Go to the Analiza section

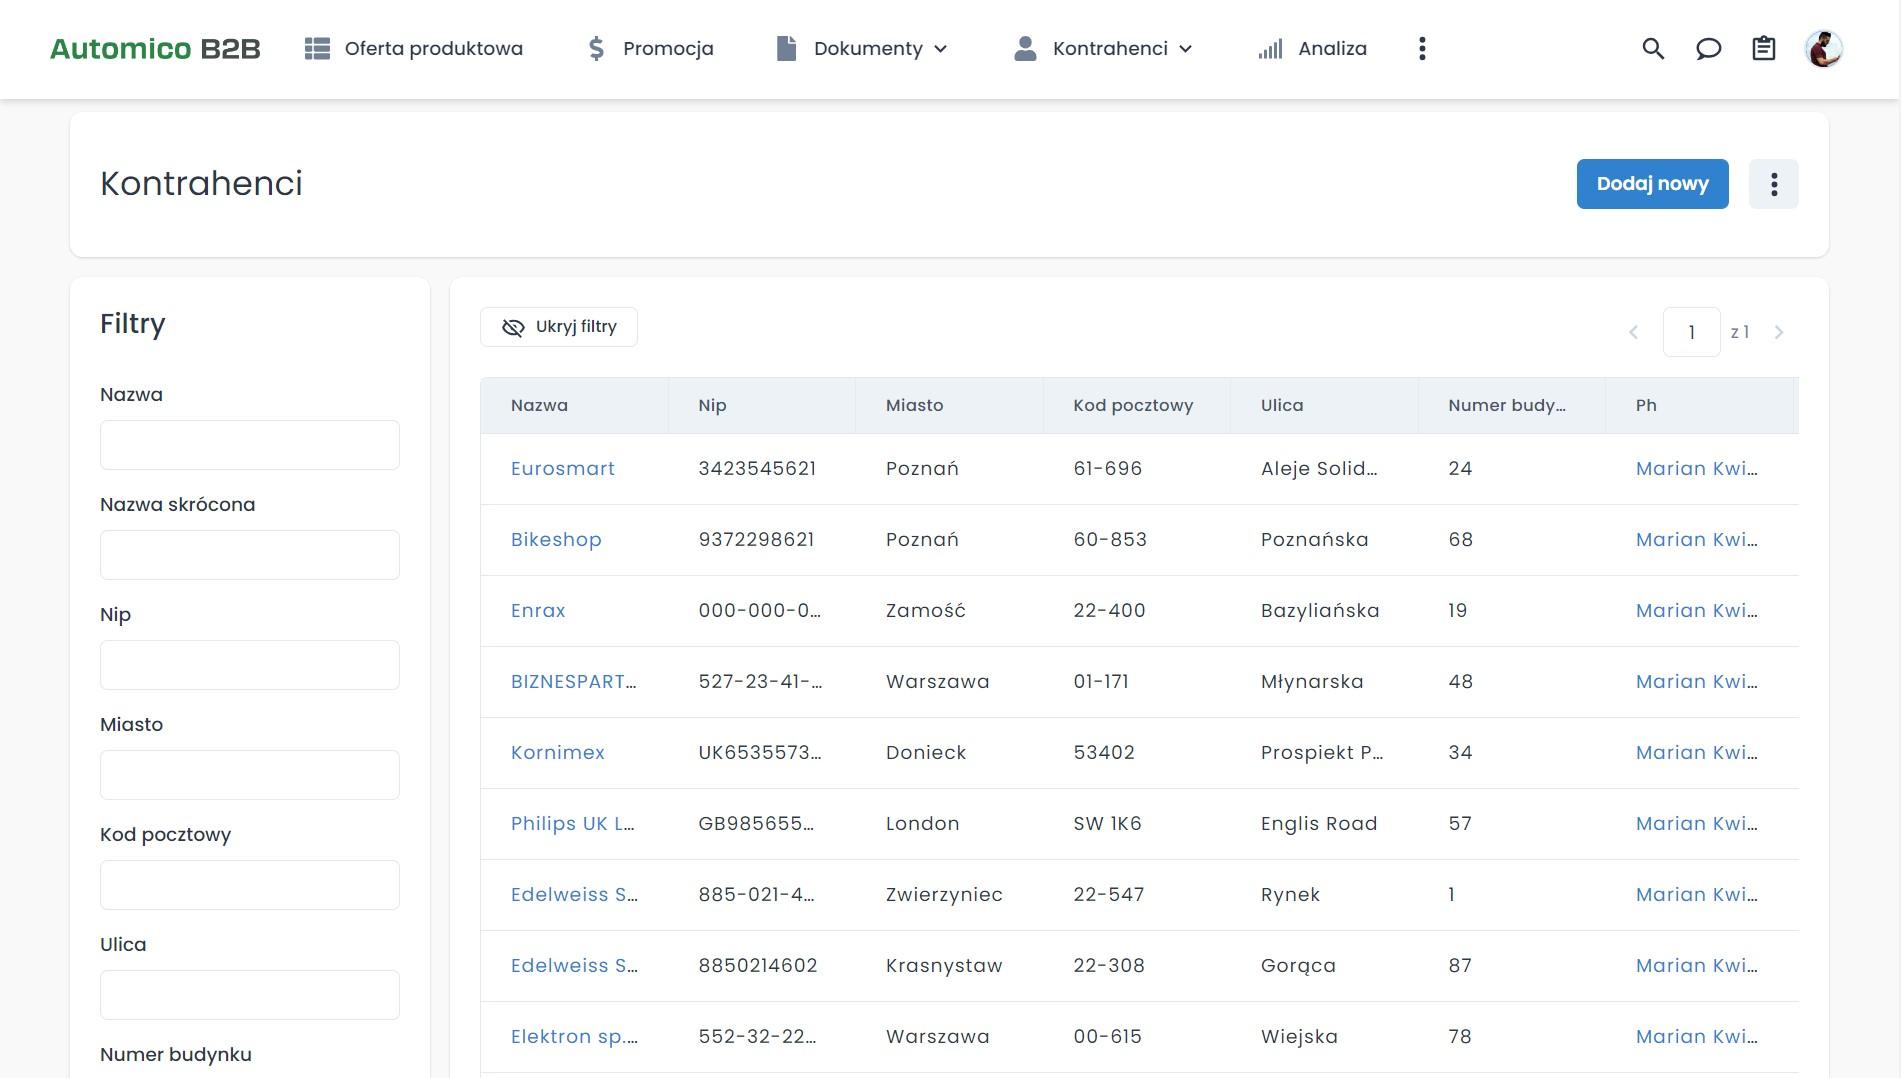1312,49
